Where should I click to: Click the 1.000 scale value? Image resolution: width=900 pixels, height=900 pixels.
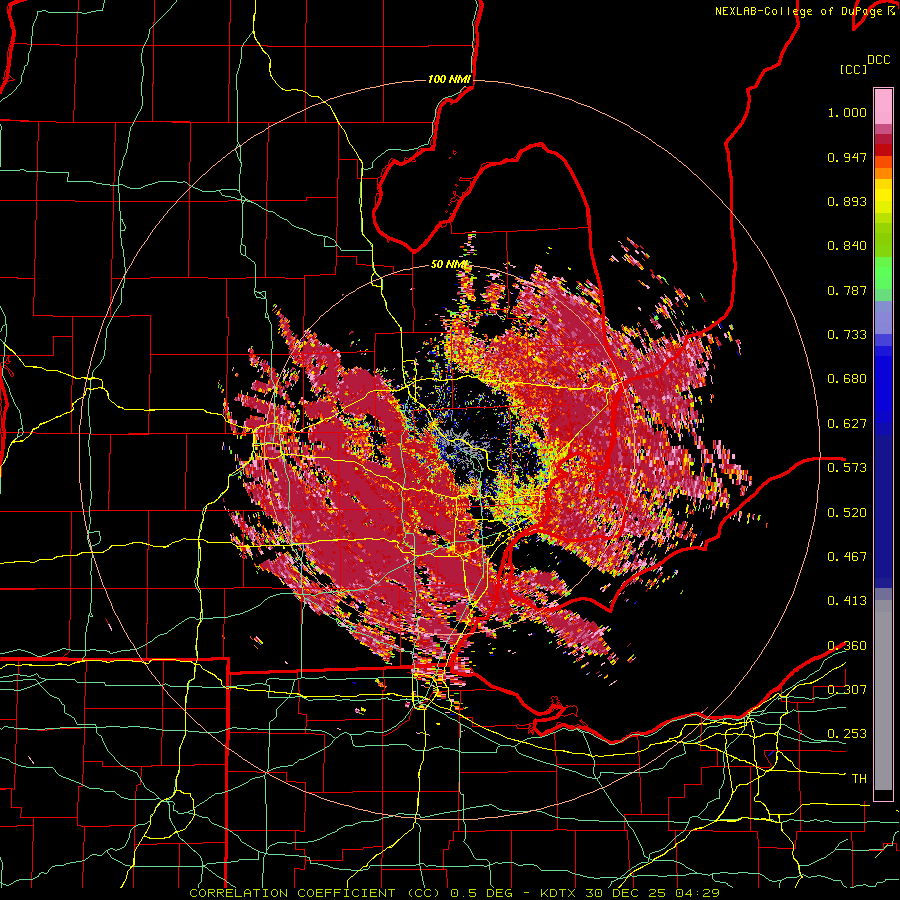point(847,112)
